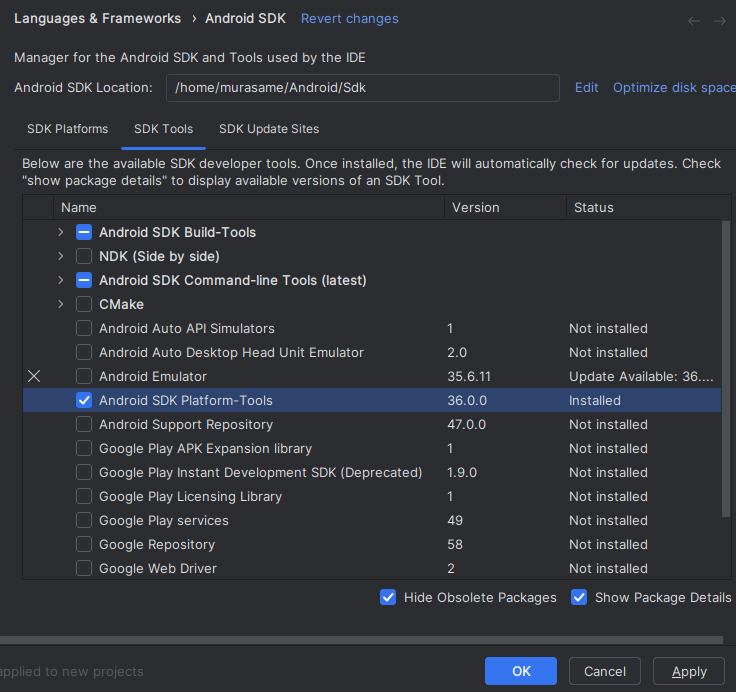Expand Android SDK Command-line Tools node
This screenshot has width=736, height=692.
coord(61,280)
